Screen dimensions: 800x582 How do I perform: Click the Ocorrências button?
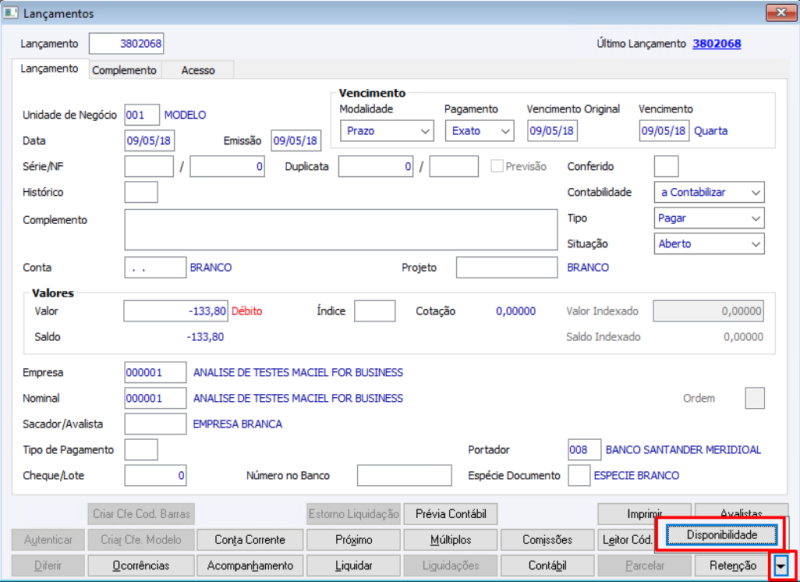141,565
